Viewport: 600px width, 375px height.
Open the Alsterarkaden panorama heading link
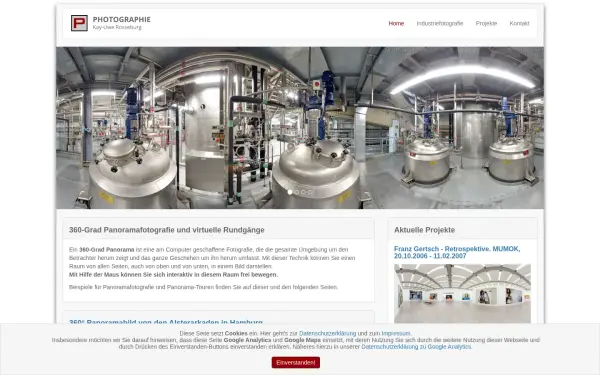[166, 322]
